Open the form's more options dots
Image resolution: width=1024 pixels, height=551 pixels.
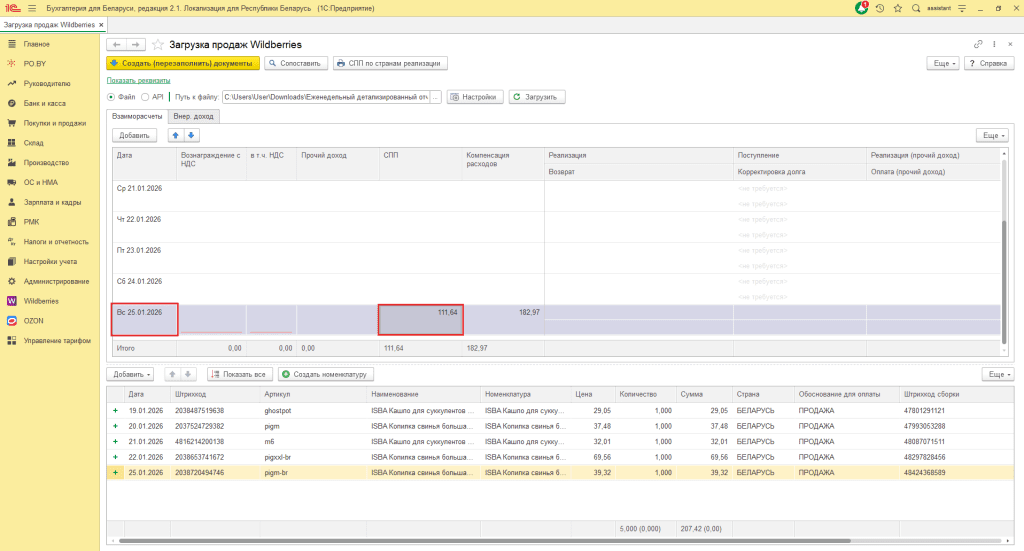pyautogui.click(x=994, y=44)
